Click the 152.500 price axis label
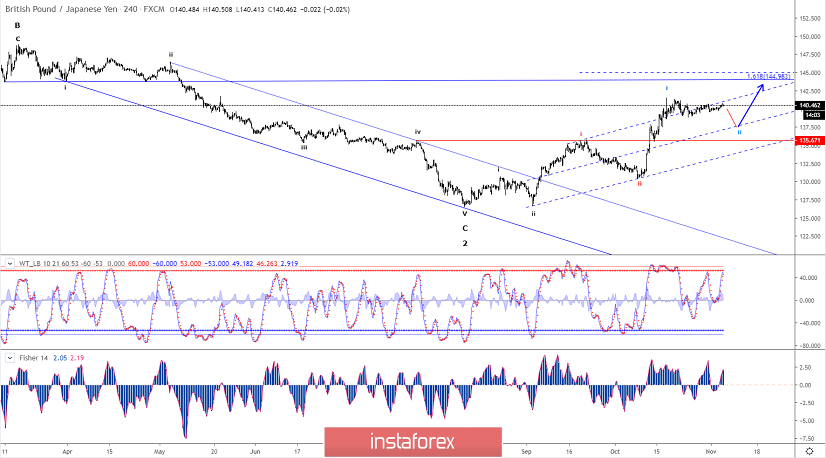The image size is (826, 458). 810,18
